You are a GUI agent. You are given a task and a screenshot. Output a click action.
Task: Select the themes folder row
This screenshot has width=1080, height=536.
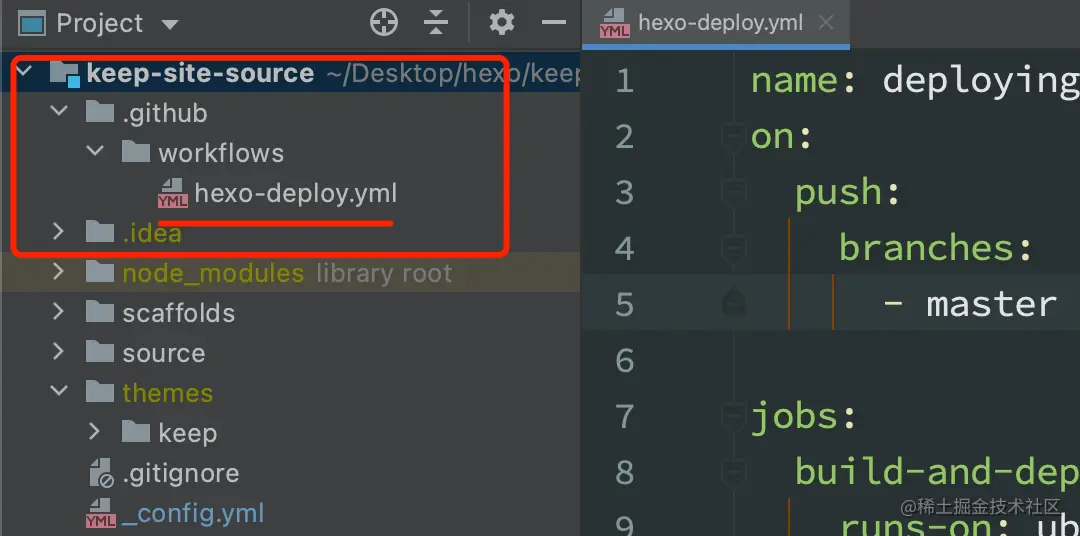coord(290,393)
